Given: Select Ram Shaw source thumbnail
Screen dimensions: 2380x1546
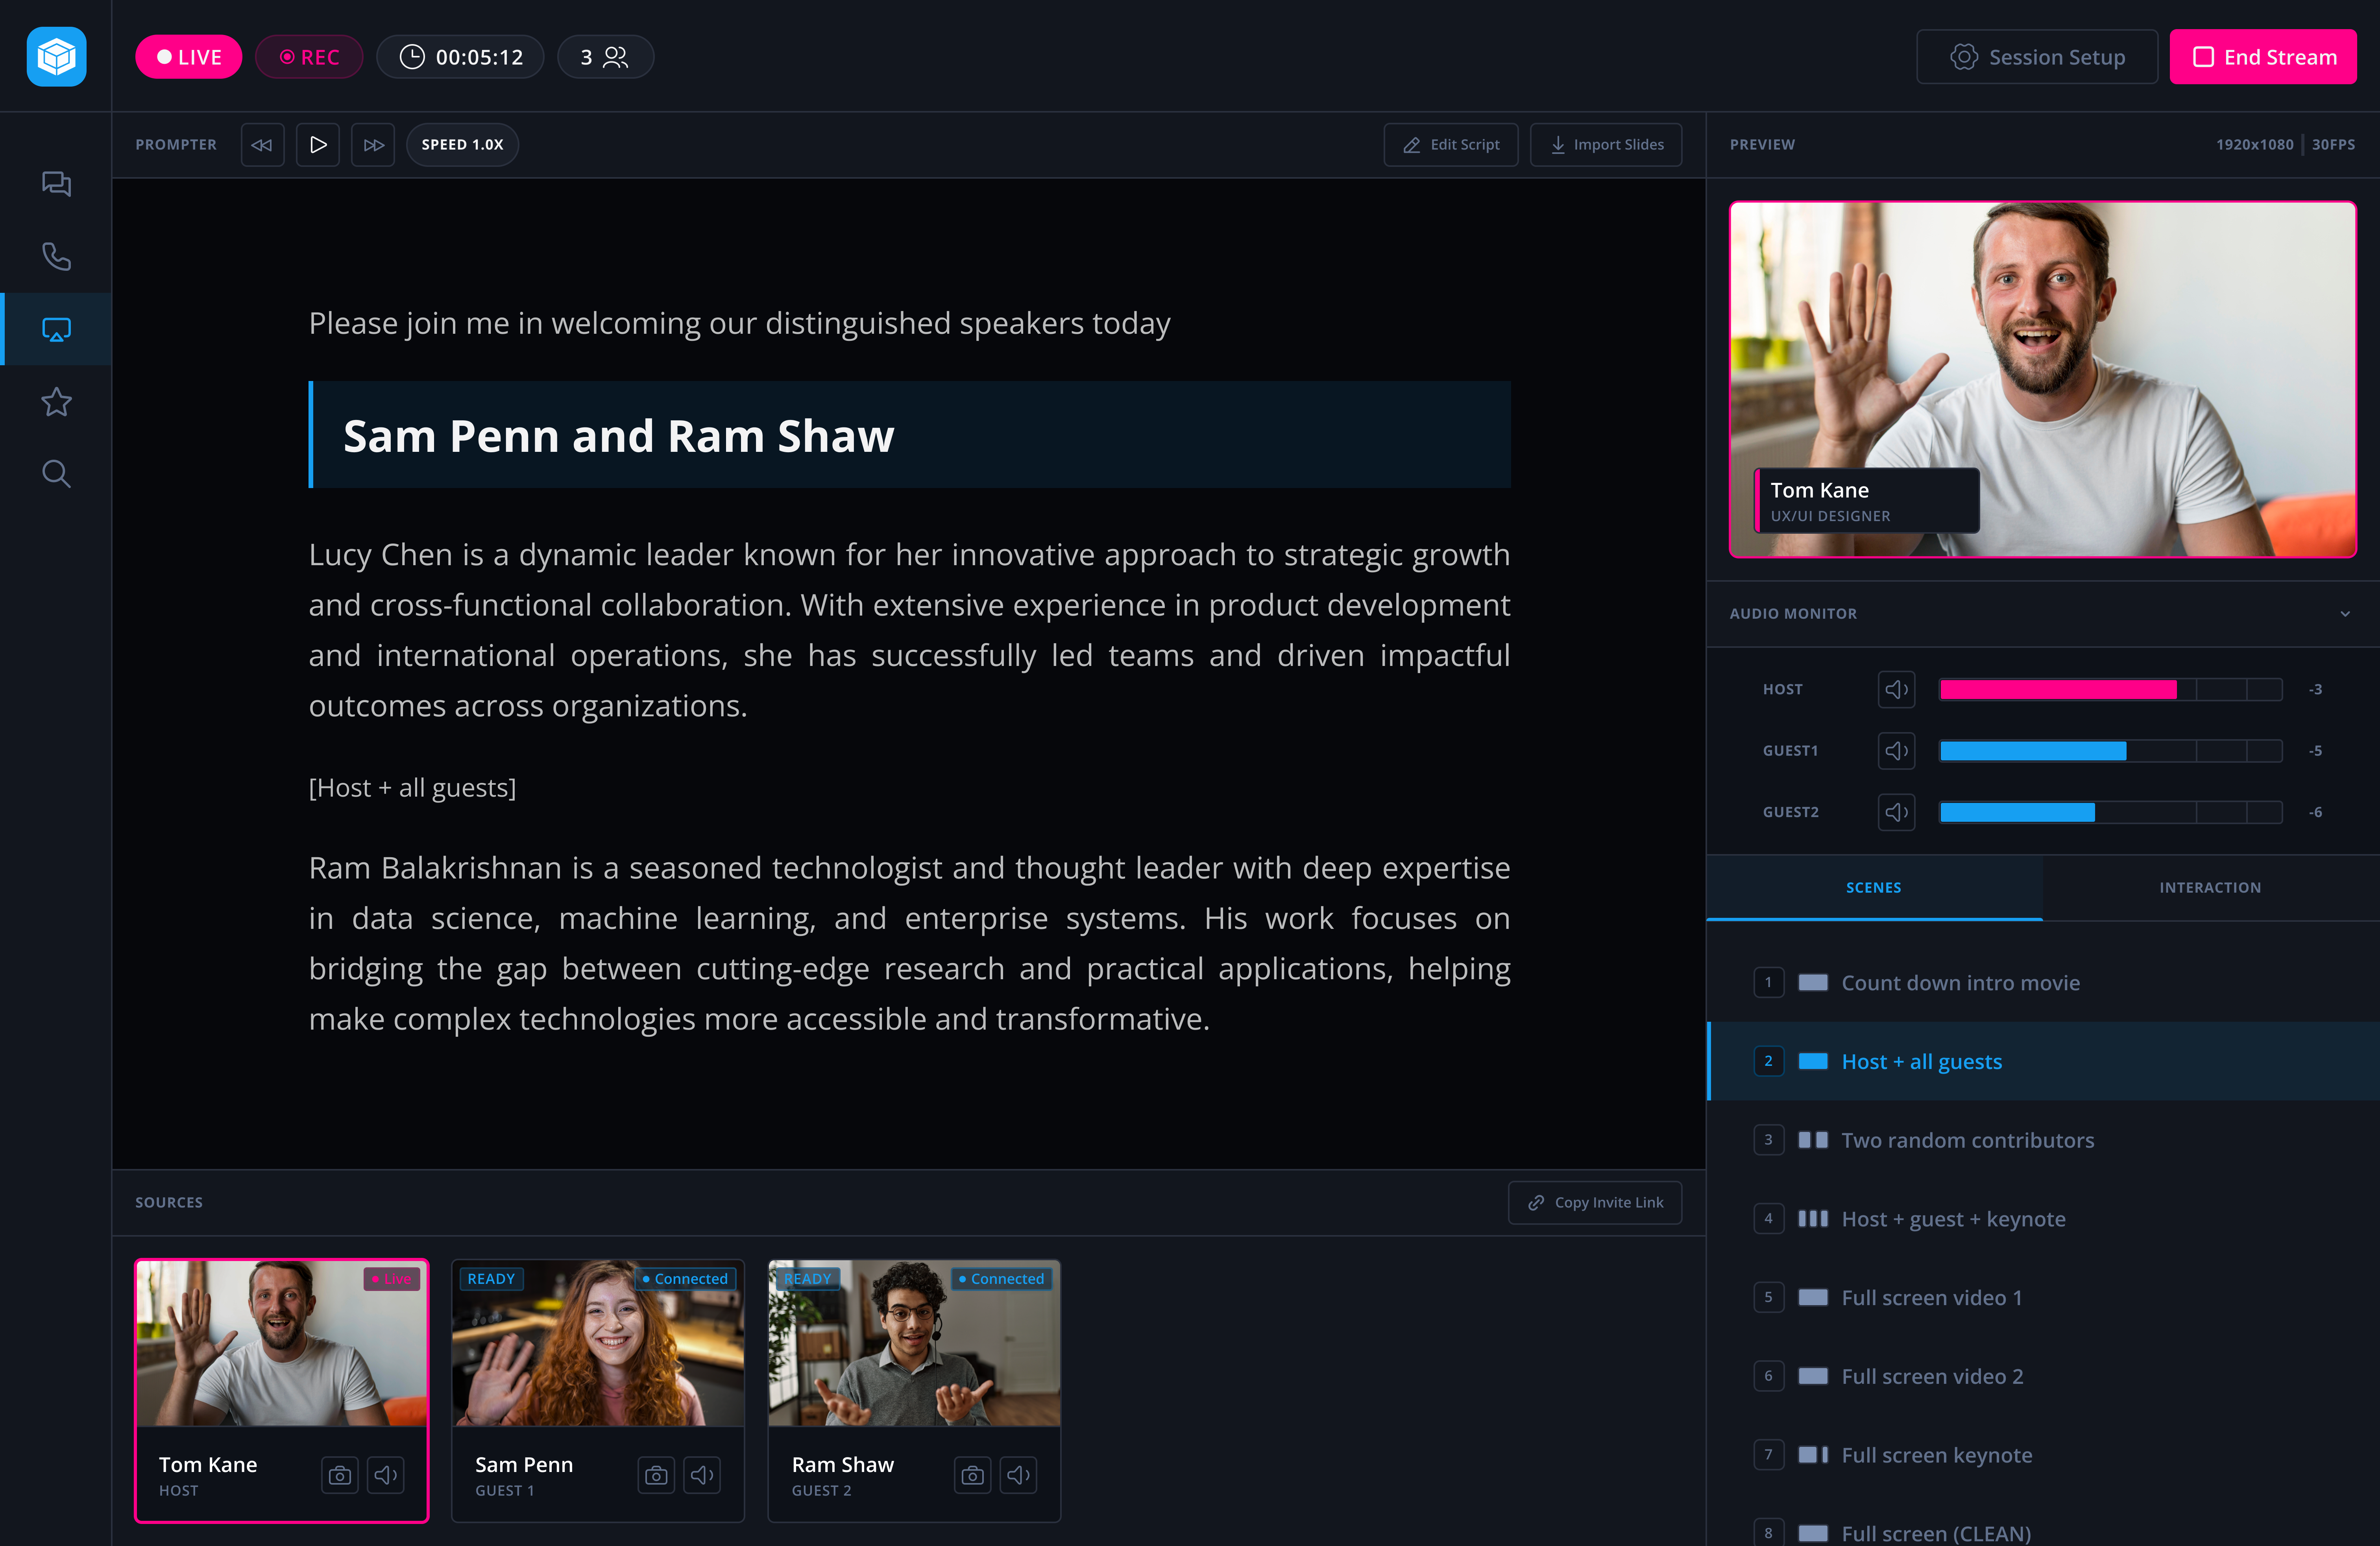Looking at the screenshot, I should click(x=914, y=1343).
